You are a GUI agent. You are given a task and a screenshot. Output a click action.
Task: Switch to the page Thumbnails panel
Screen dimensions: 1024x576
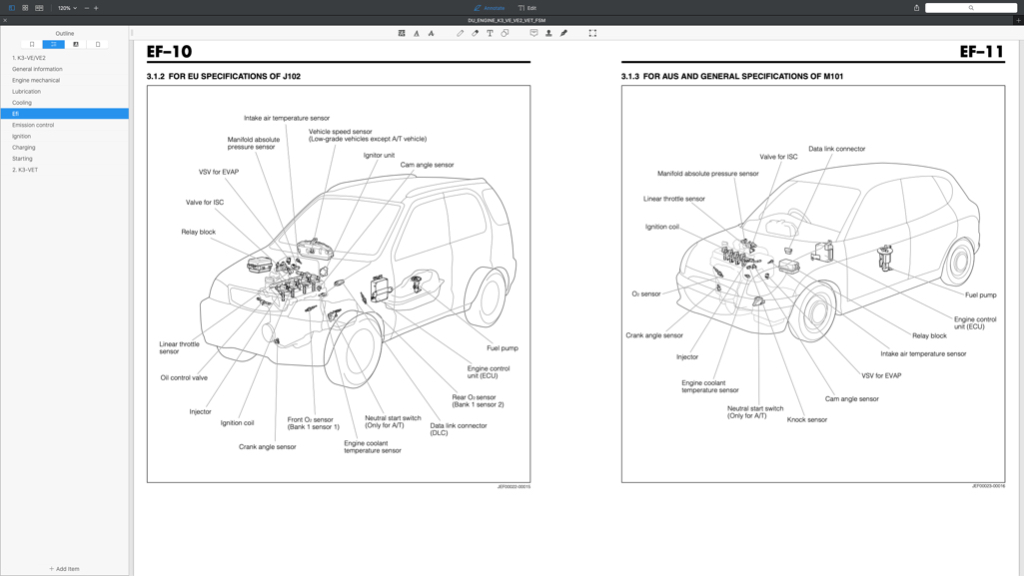[98, 44]
